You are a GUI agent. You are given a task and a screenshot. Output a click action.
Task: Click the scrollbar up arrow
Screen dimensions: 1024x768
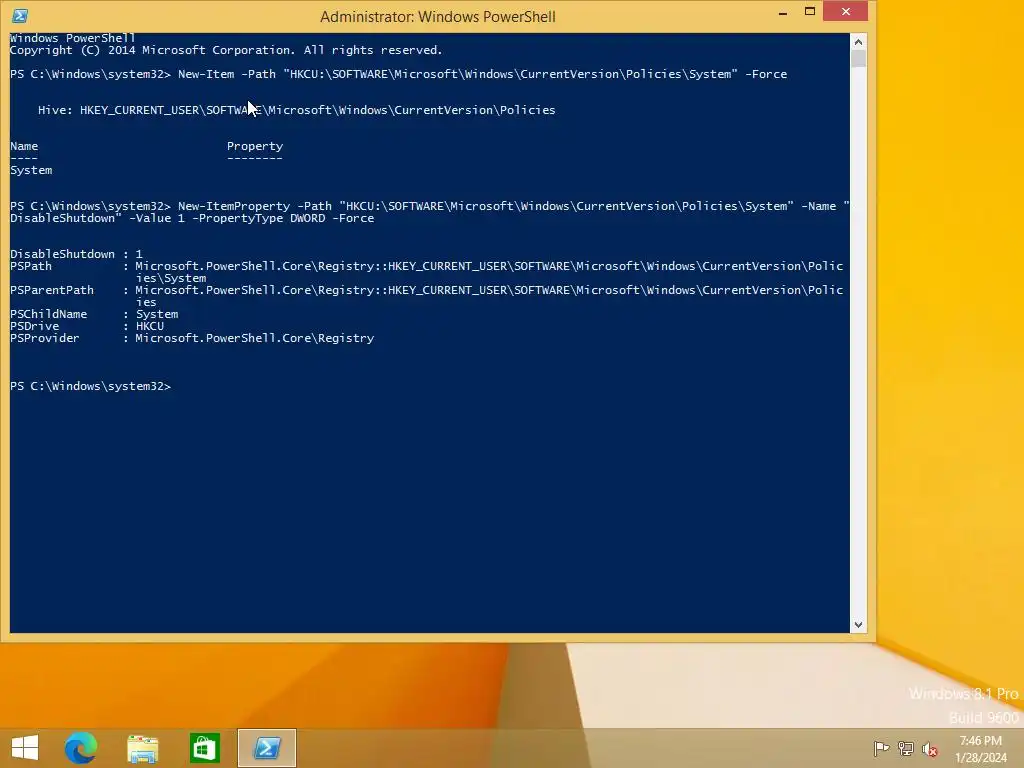858,42
